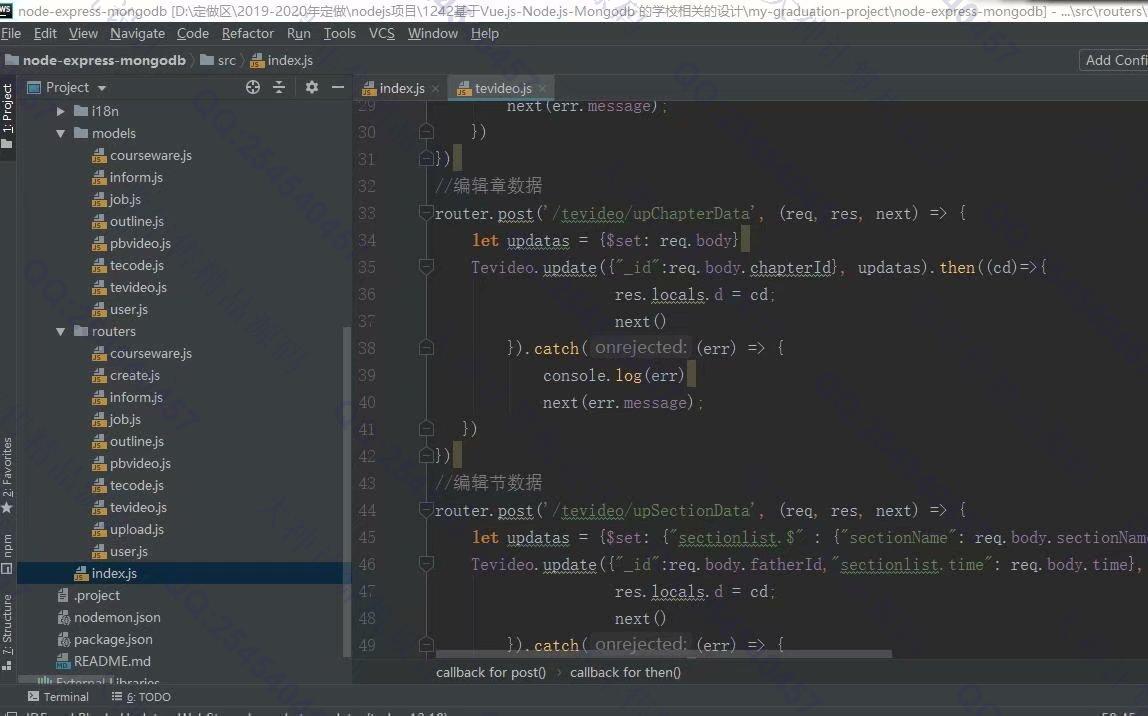The height and width of the screenshot is (716, 1148).
Task: Toggle the Structure side tab
Action: 7,632
